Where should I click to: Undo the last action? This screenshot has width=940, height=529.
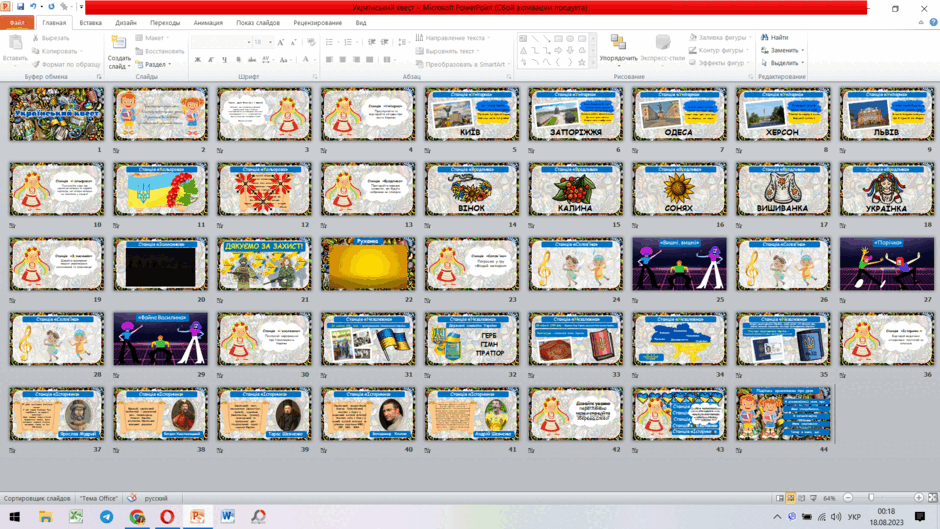(33, 7)
